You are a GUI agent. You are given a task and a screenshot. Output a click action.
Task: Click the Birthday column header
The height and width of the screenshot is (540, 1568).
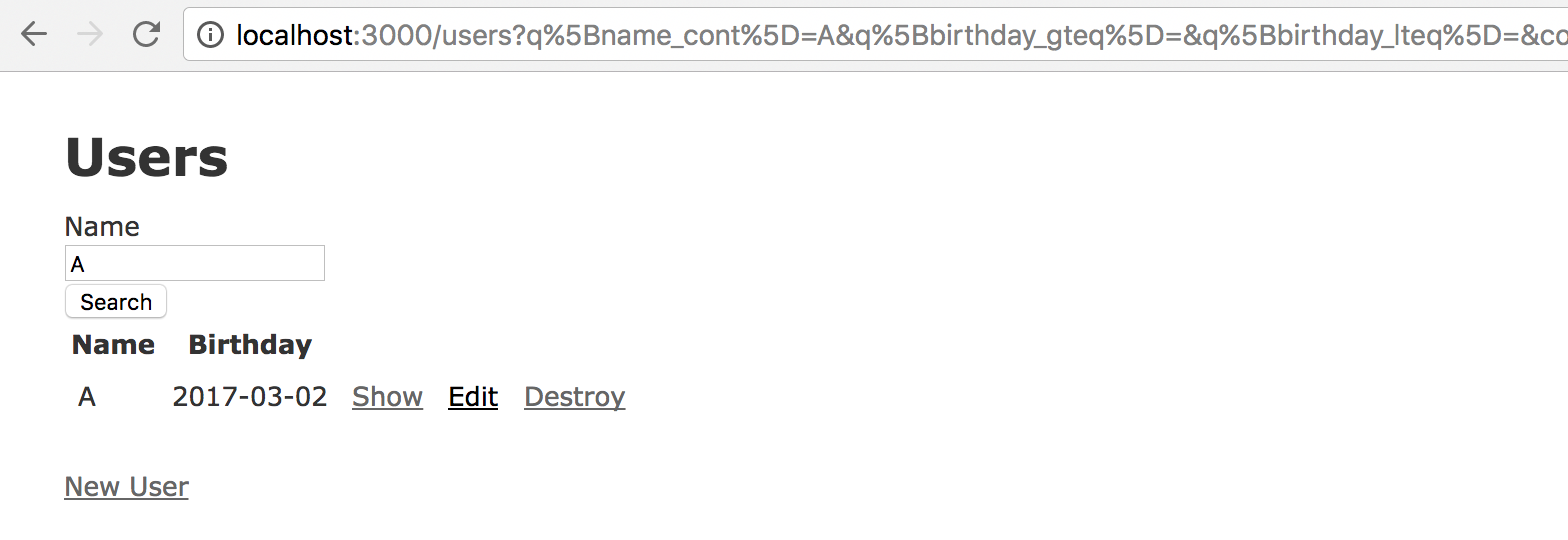(250, 345)
